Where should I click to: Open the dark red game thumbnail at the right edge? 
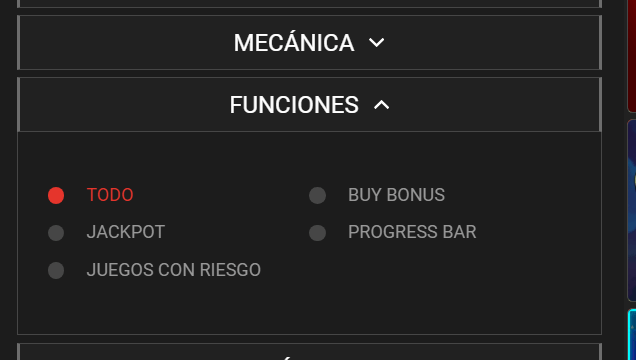[x=632, y=56]
